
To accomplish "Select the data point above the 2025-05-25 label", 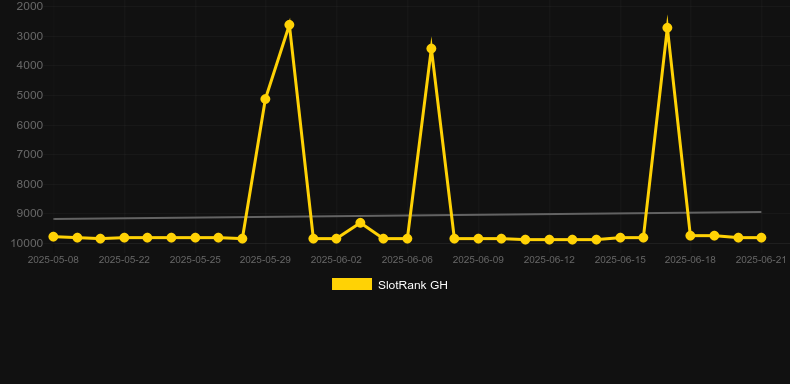I will click(x=195, y=237).
